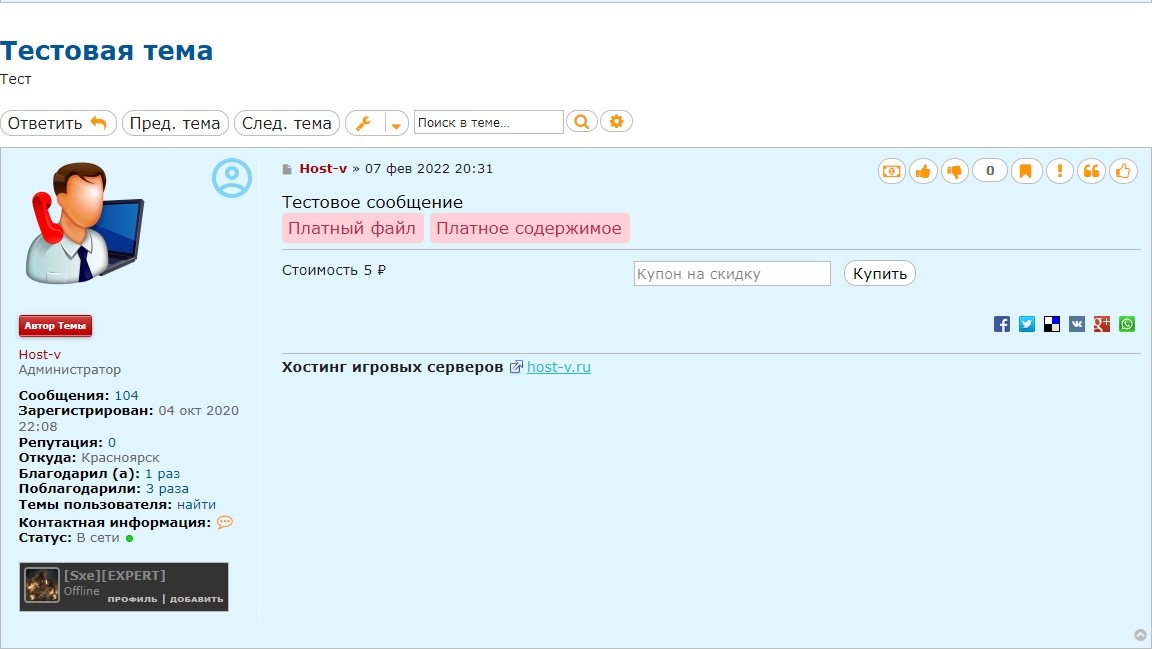Image resolution: width=1152 pixels, height=649 pixels.
Task: Click the "Ответить" reply button
Action: [x=58, y=123]
